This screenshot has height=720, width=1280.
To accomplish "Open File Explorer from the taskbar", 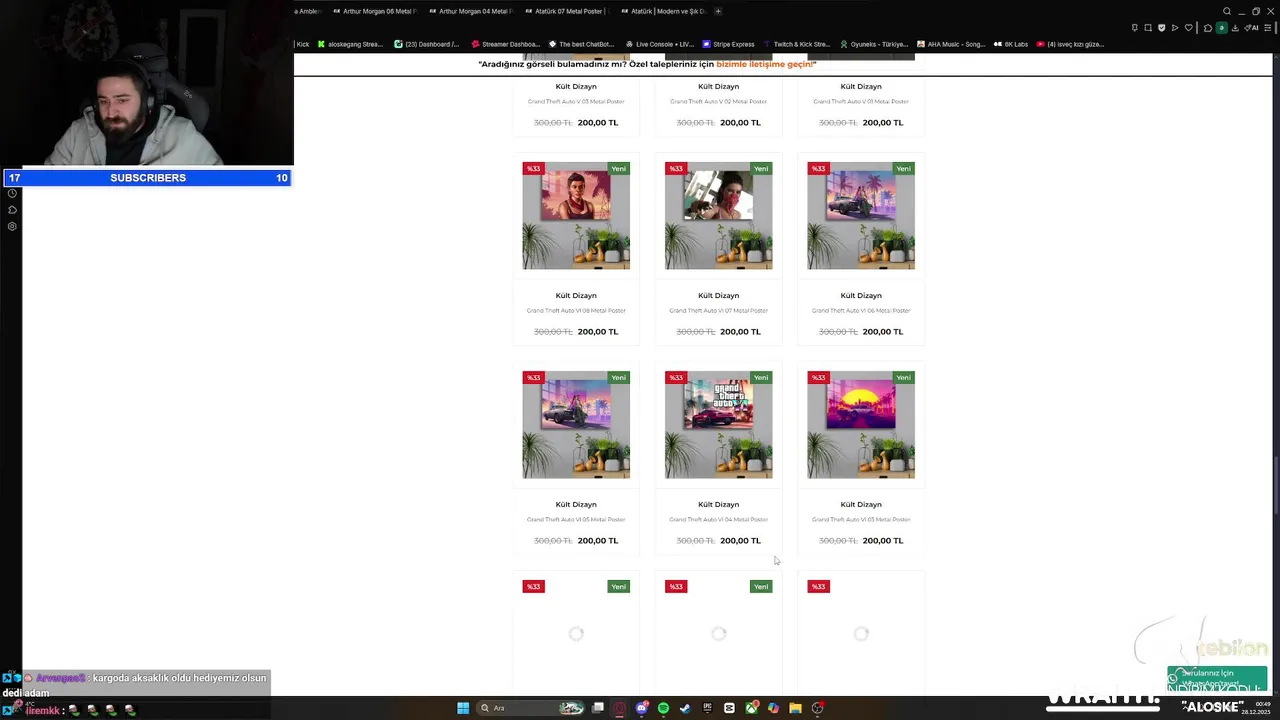I will [x=795, y=708].
